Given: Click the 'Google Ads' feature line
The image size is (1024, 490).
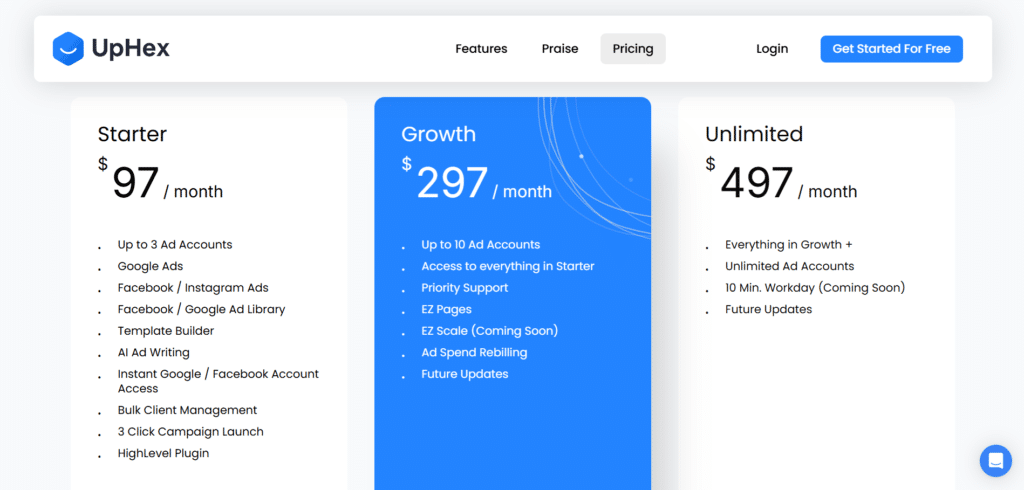Looking at the screenshot, I should point(150,267).
